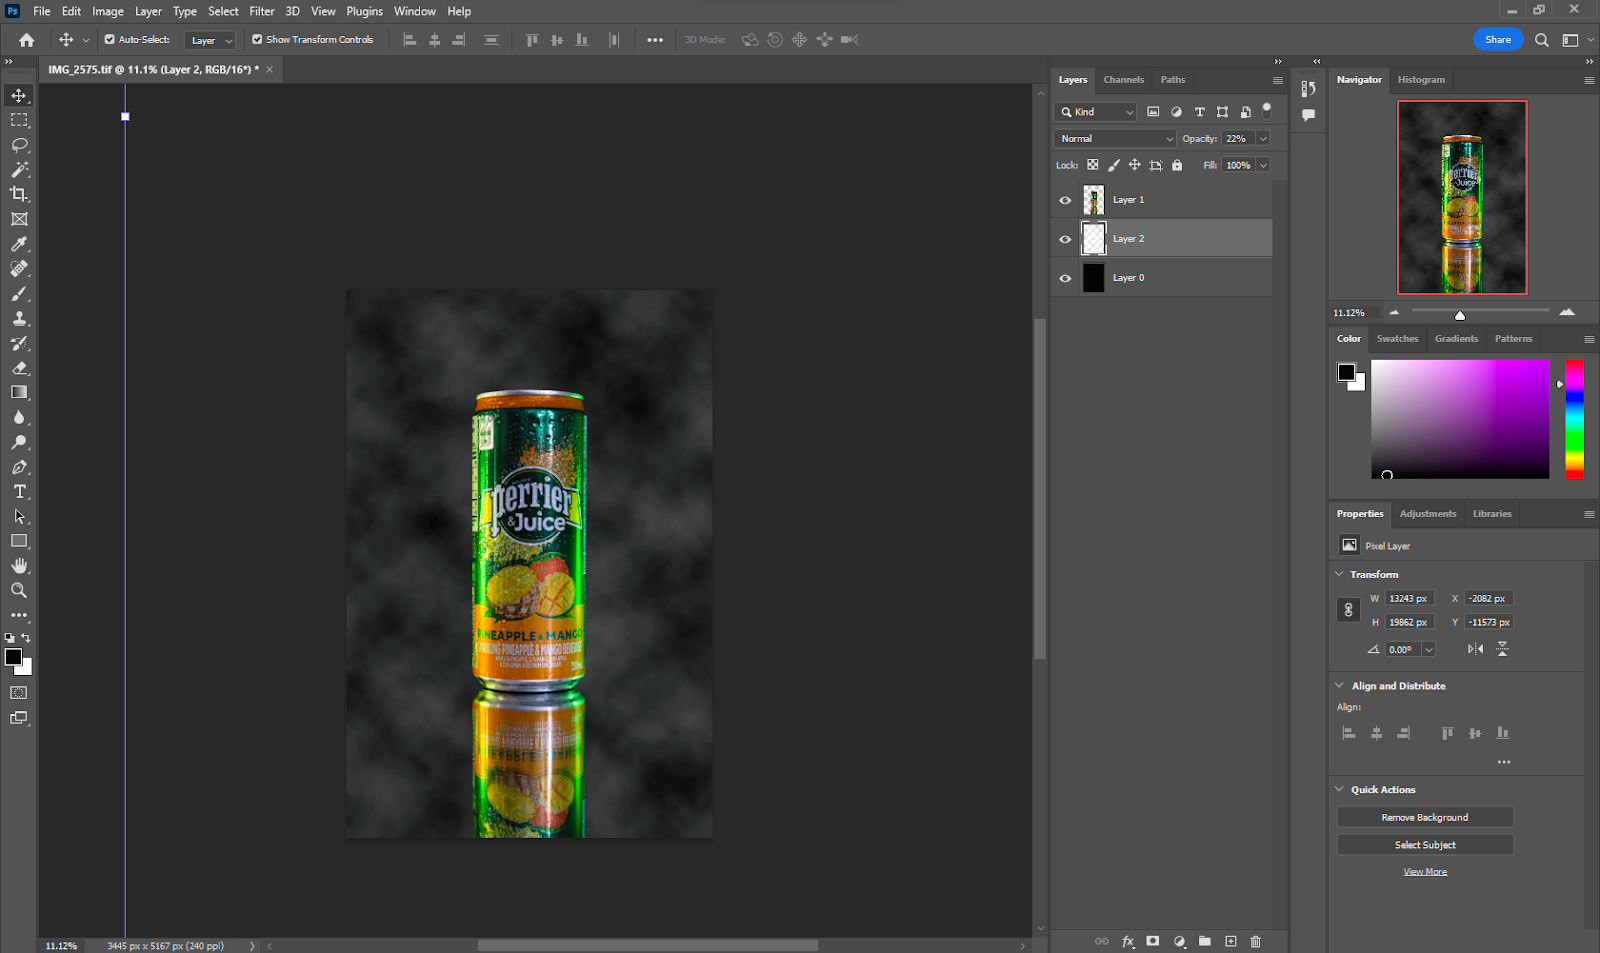Viewport: 1600px width, 953px height.
Task: Select the Crop tool
Action: (x=19, y=194)
